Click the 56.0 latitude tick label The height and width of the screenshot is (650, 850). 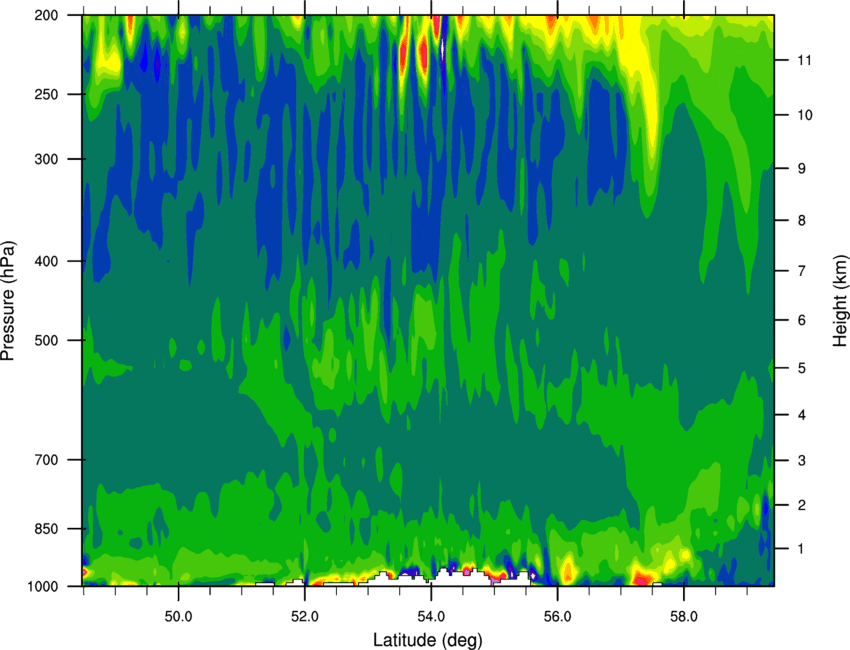click(x=557, y=617)
